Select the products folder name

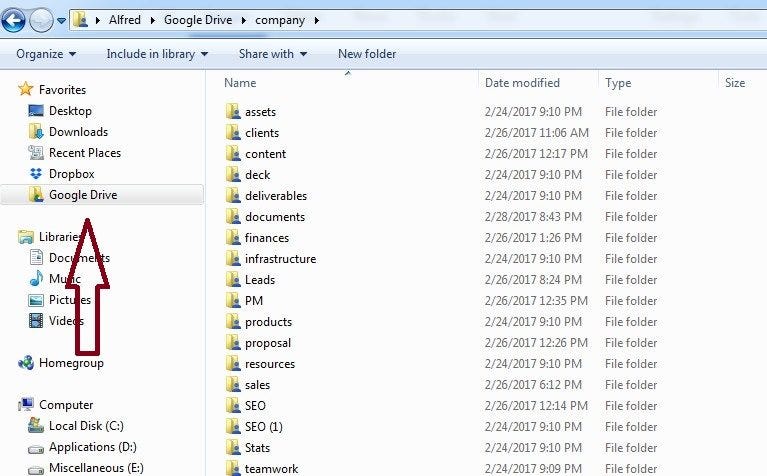pyautogui.click(x=268, y=322)
